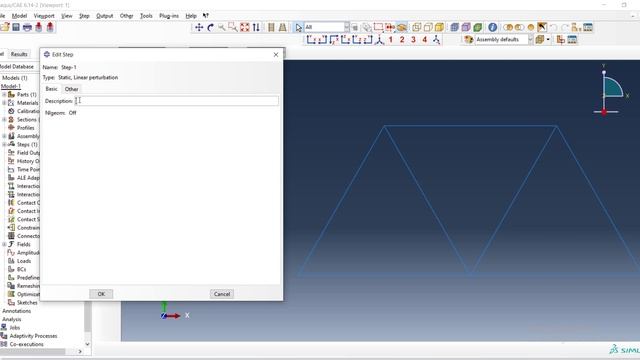Click the view triad compass in viewport
Viewport: 640px width, 360px height.
[x=610, y=91]
